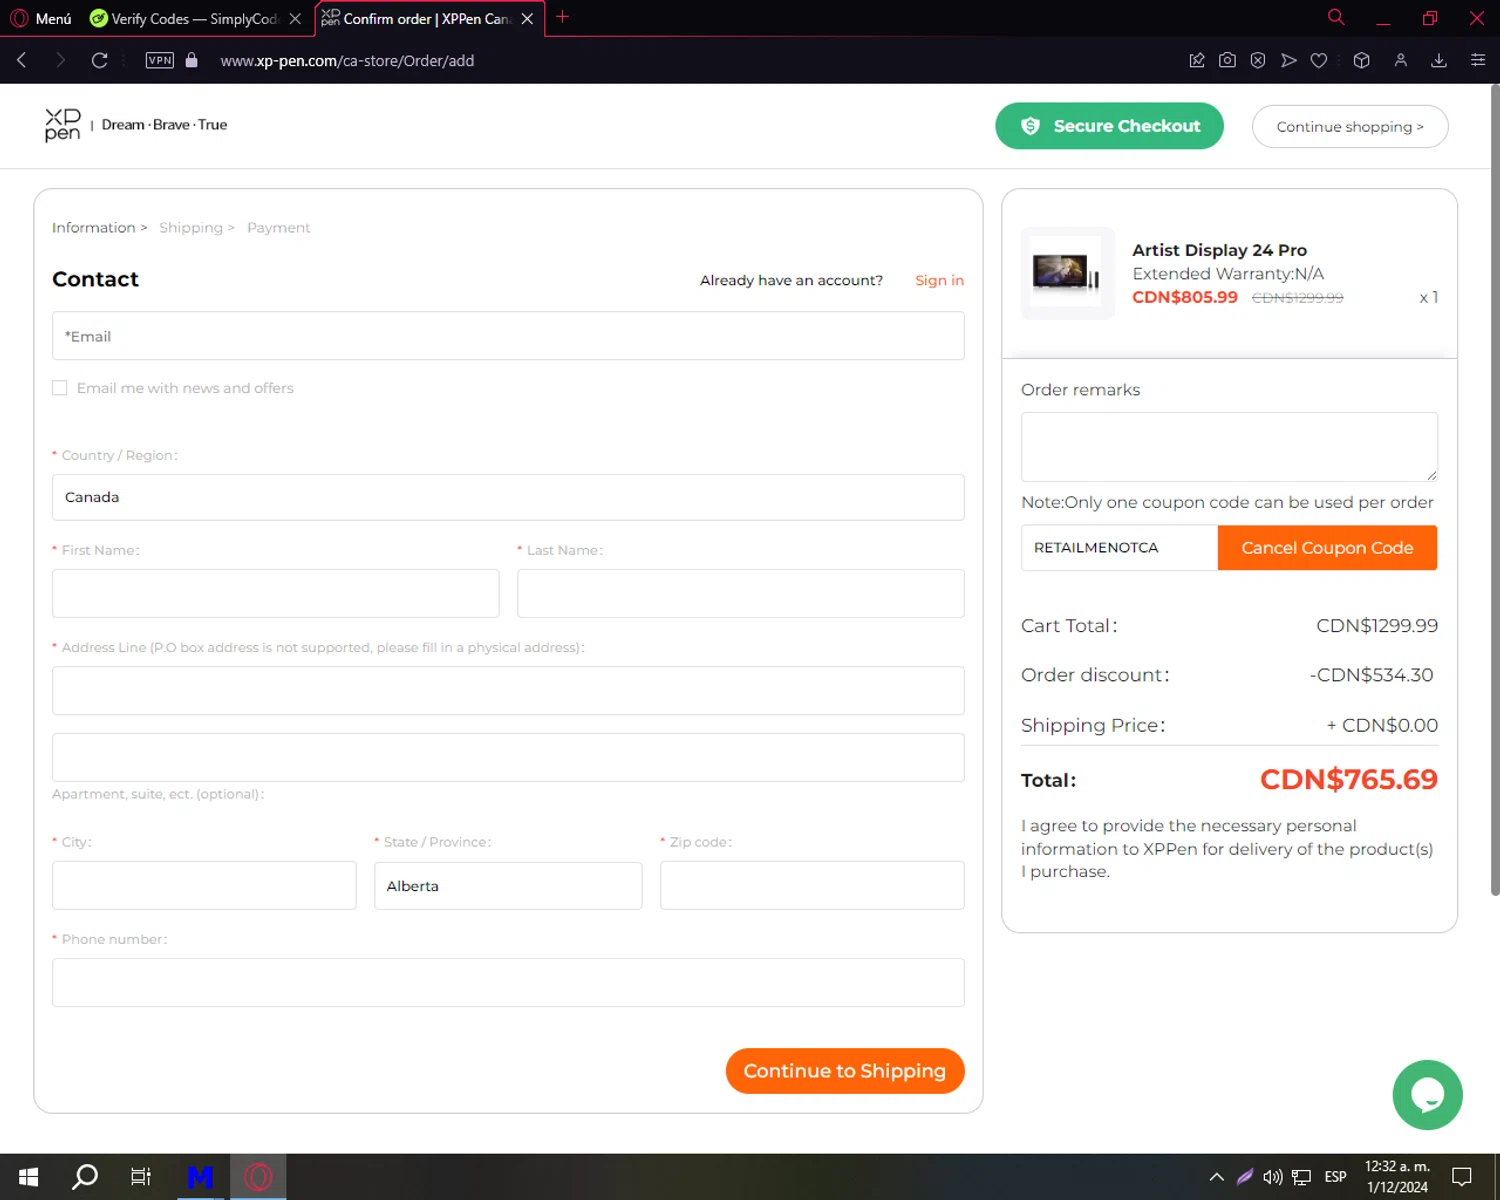Click the Artist Display 24 Pro thumbnail
1500x1200 pixels.
(1067, 273)
